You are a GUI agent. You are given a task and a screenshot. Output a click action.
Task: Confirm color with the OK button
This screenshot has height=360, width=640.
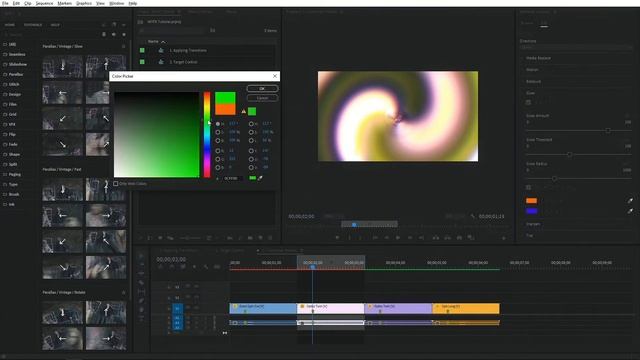tap(262, 89)
